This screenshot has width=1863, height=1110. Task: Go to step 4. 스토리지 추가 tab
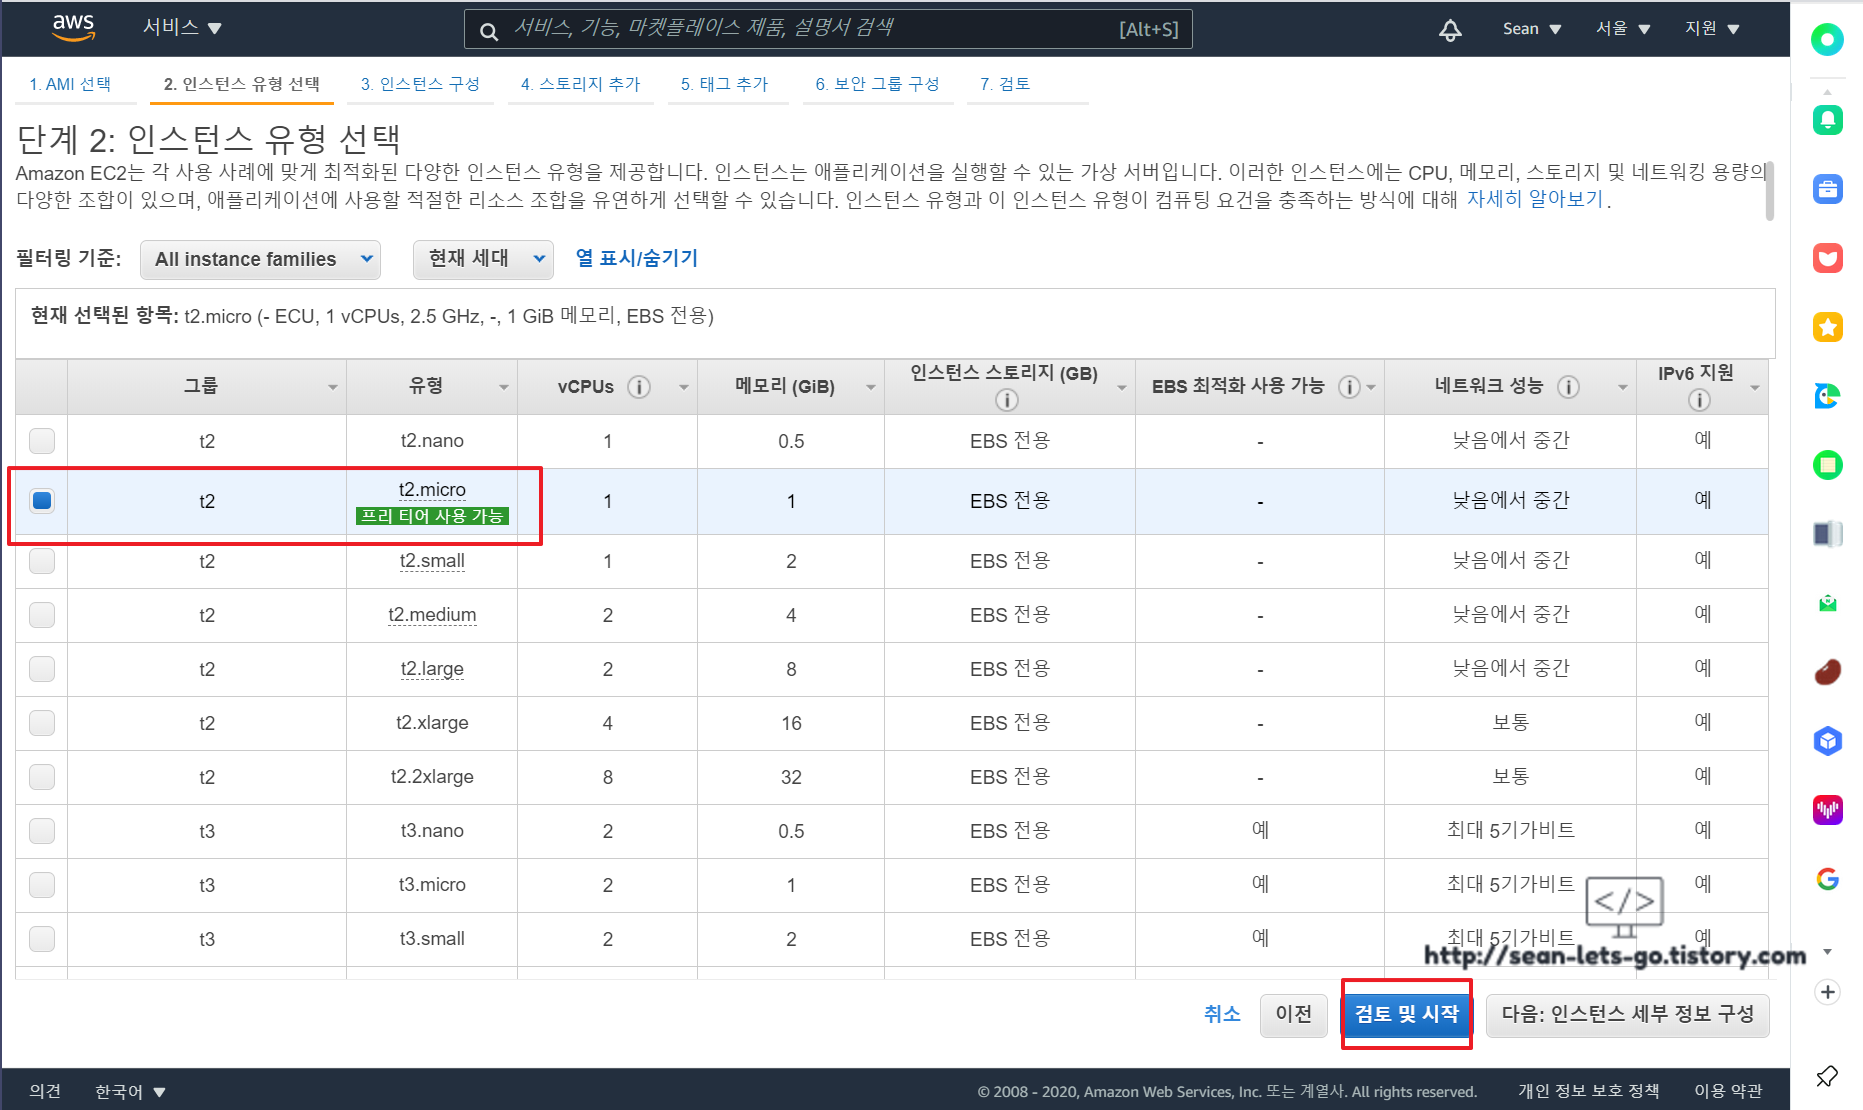pyautogui.click(x=581, y=84)
